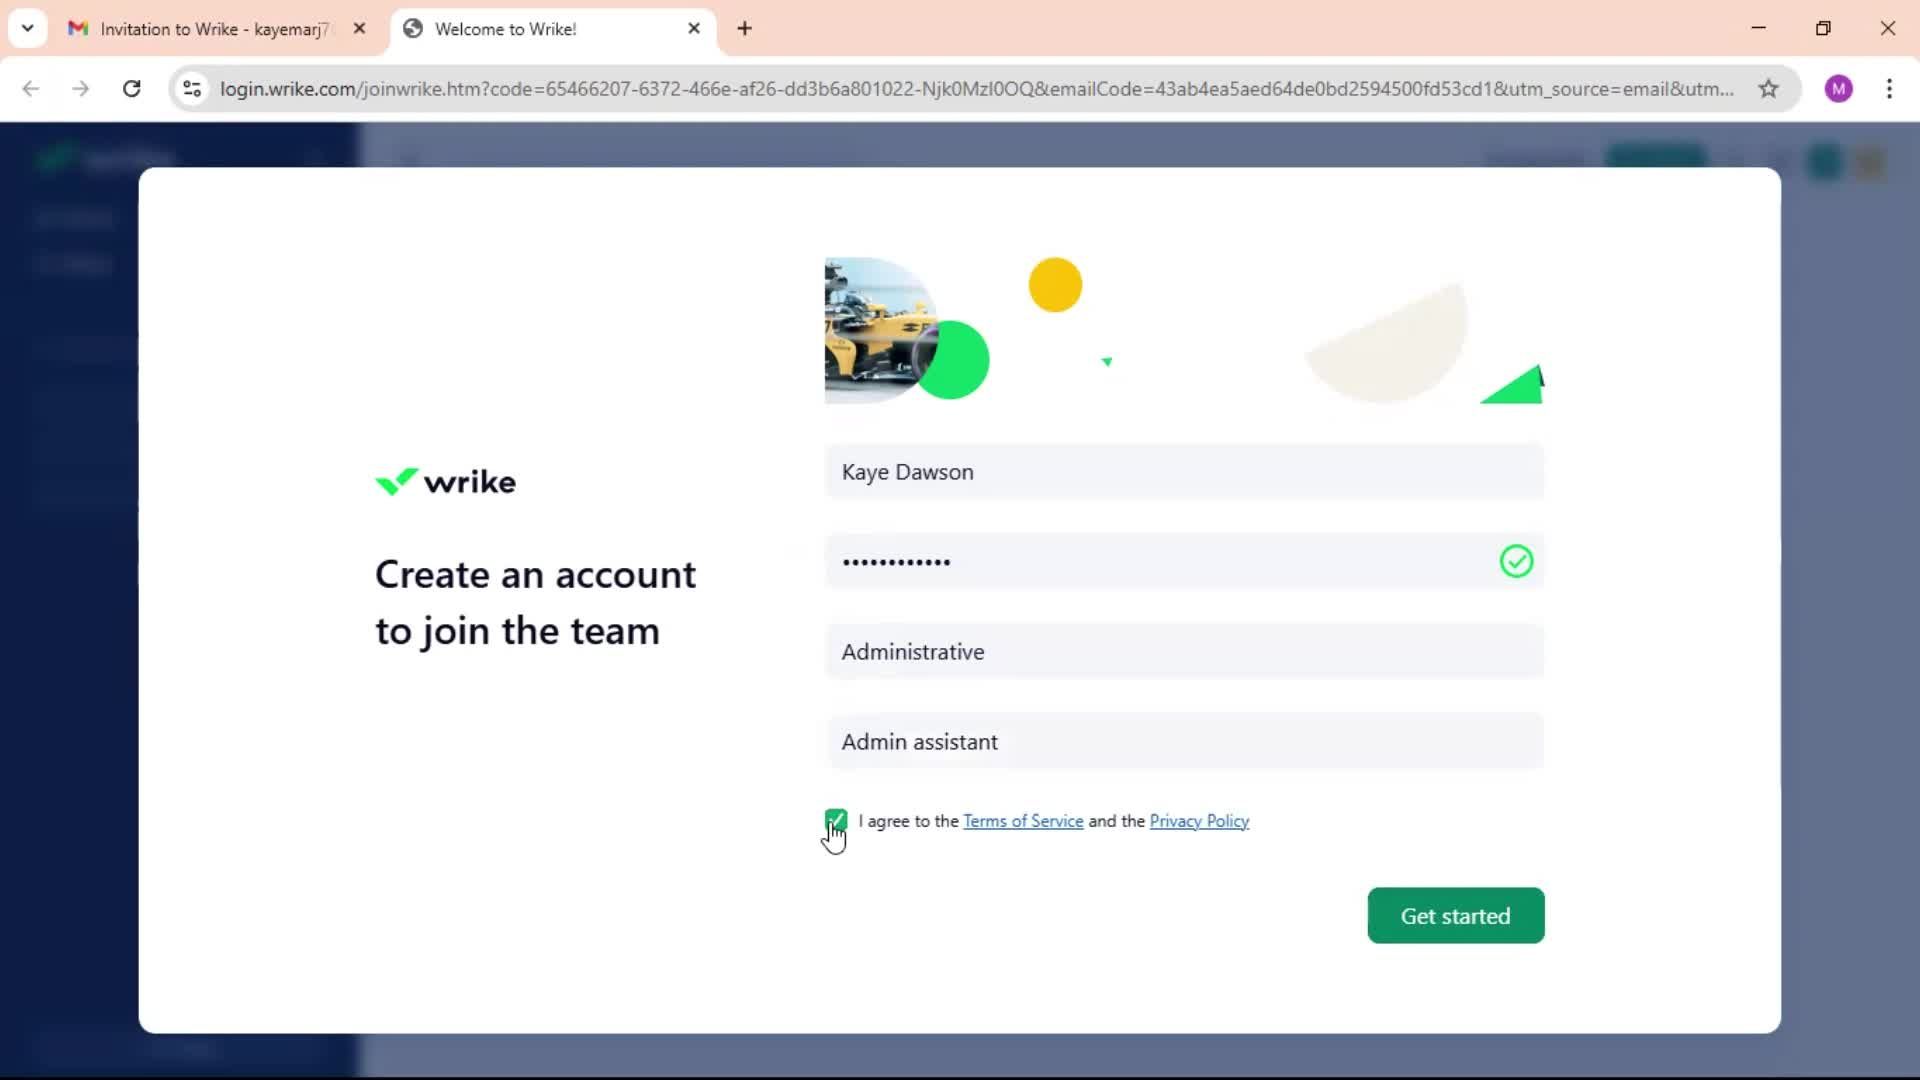Restore down the browser window
The width and height of the screenshot is (1920, 1080).
pos(1823,28)
